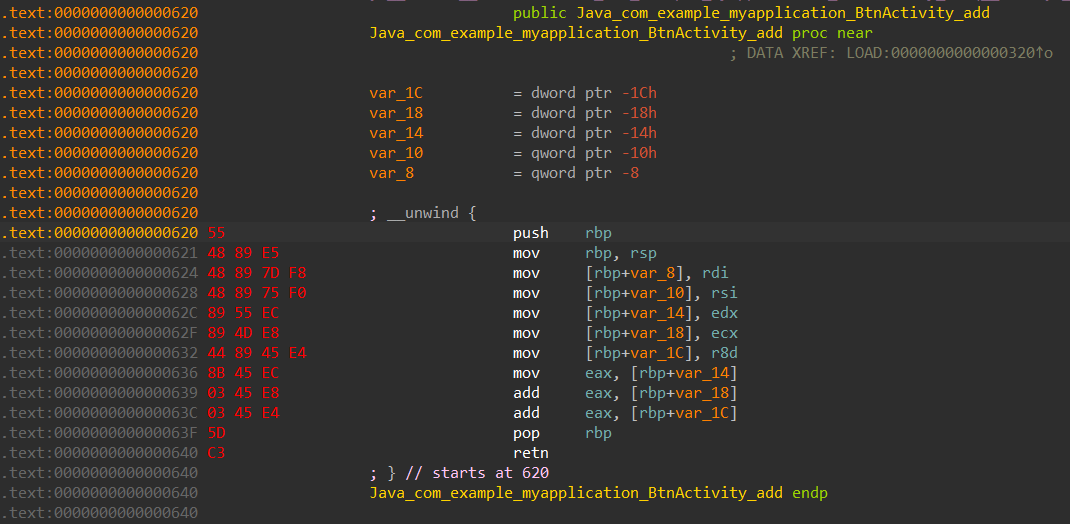Click the var_10 variable definition
This screenshot has width=1070, height=524.
(396, 153)
